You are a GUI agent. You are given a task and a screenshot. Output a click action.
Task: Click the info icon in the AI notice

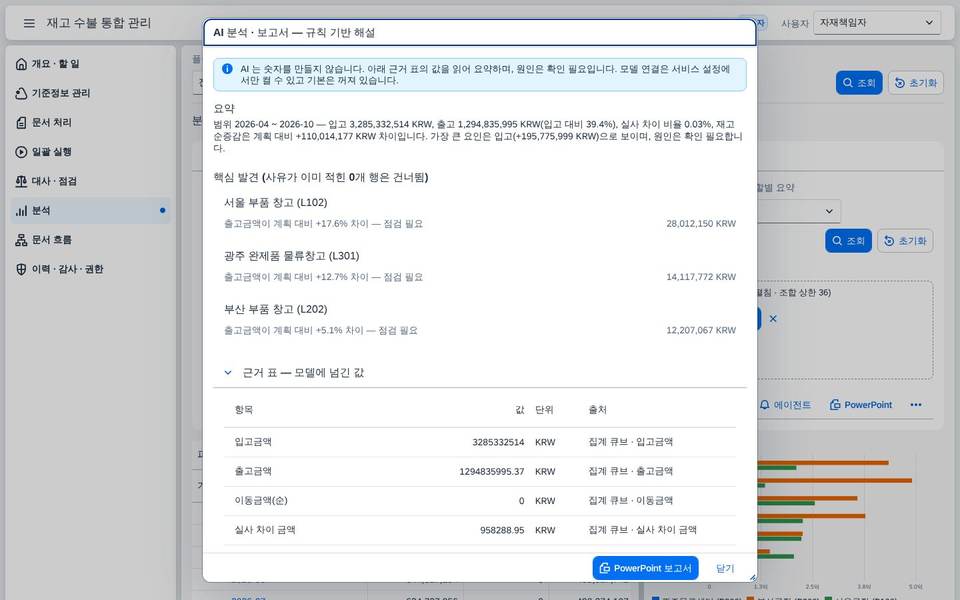pos(227,69)
